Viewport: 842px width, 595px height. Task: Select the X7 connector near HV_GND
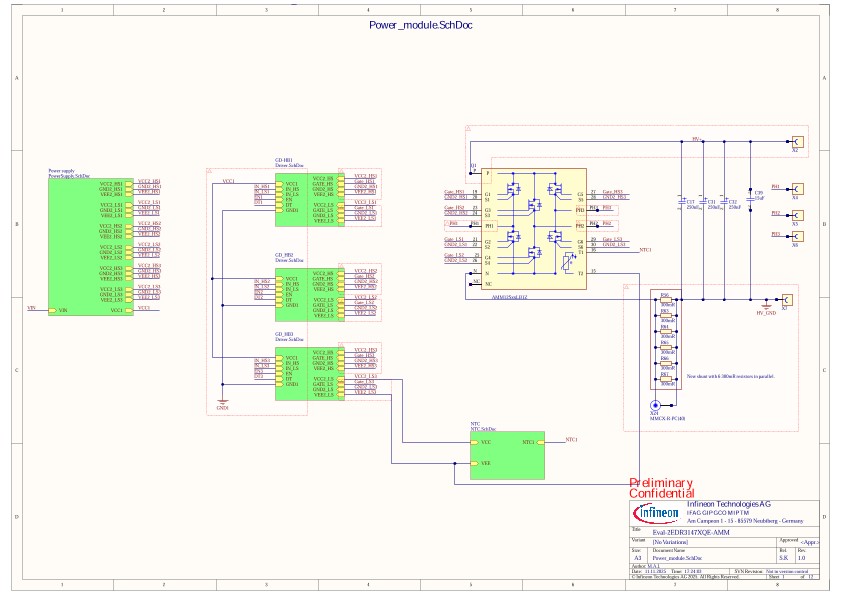pos(787,300)
